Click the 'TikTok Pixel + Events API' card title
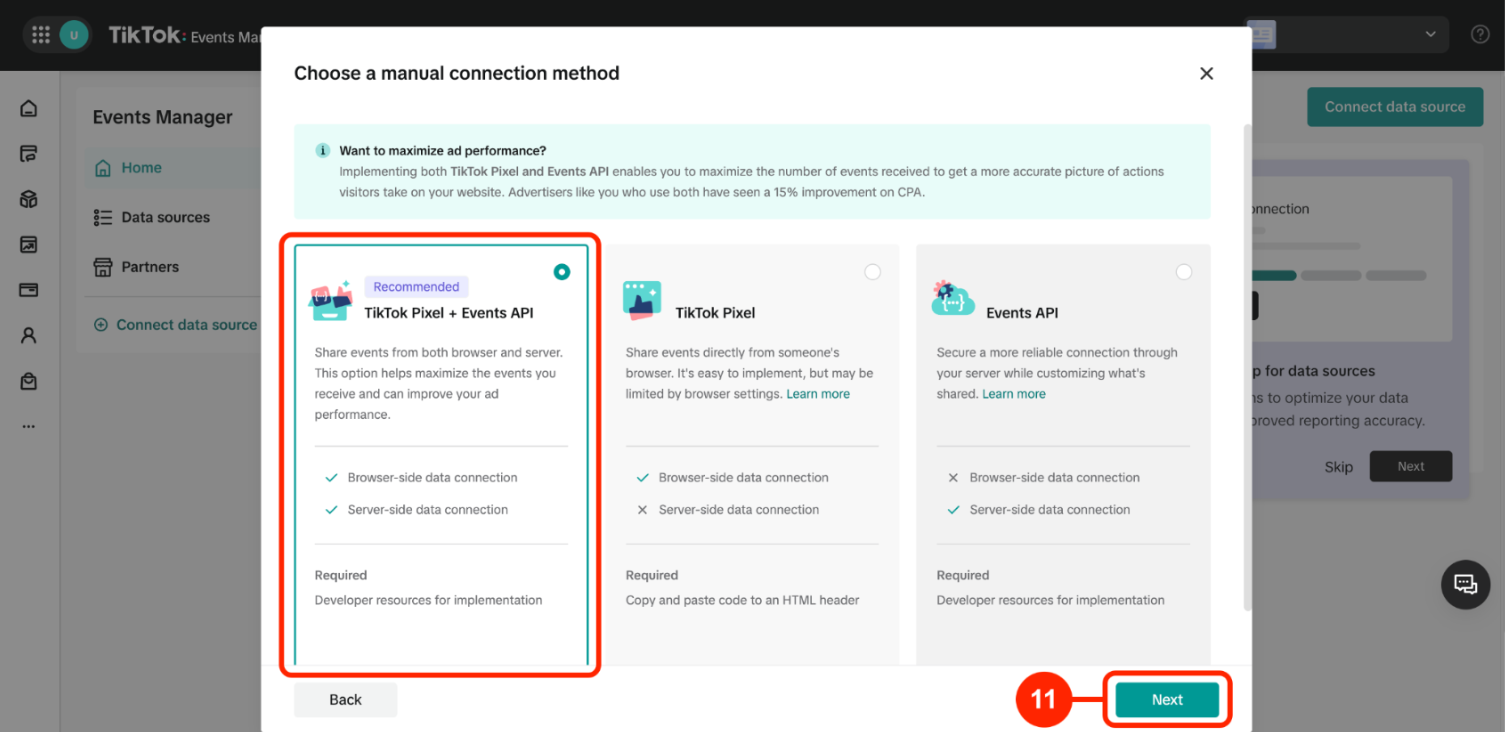Image resolution: width=1505 pixels, height=732 pixels. [449, 313]
